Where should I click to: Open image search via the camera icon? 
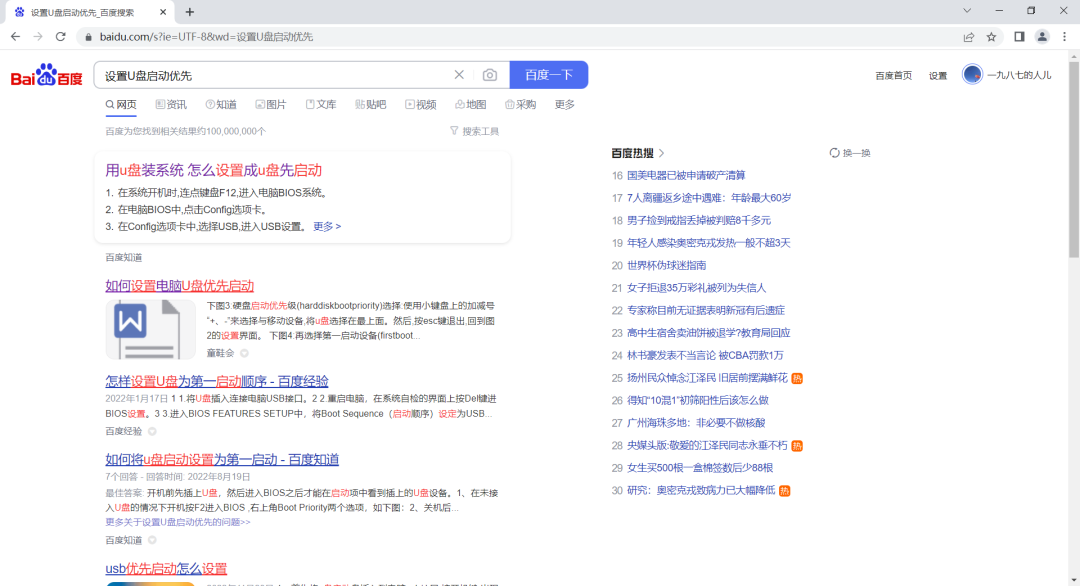pos(490,75)
